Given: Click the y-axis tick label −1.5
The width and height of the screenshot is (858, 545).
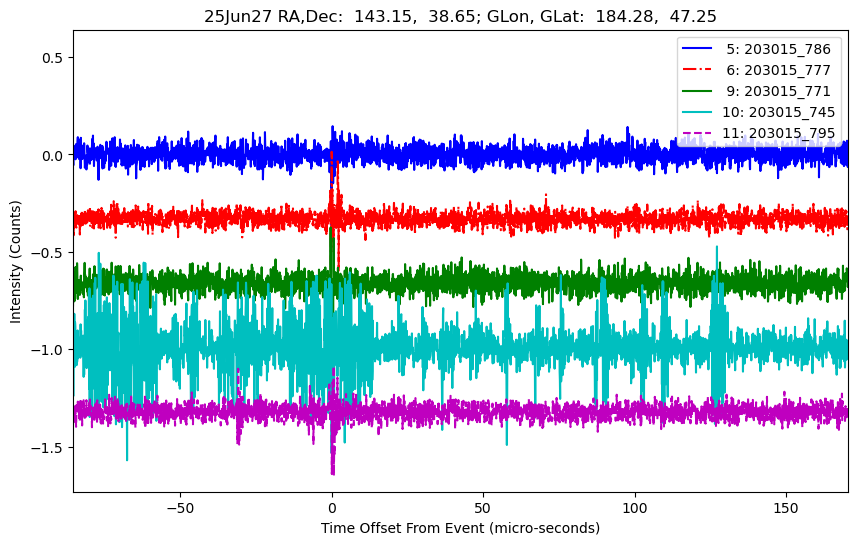Looking at the screenshot, I should point(47,447).
